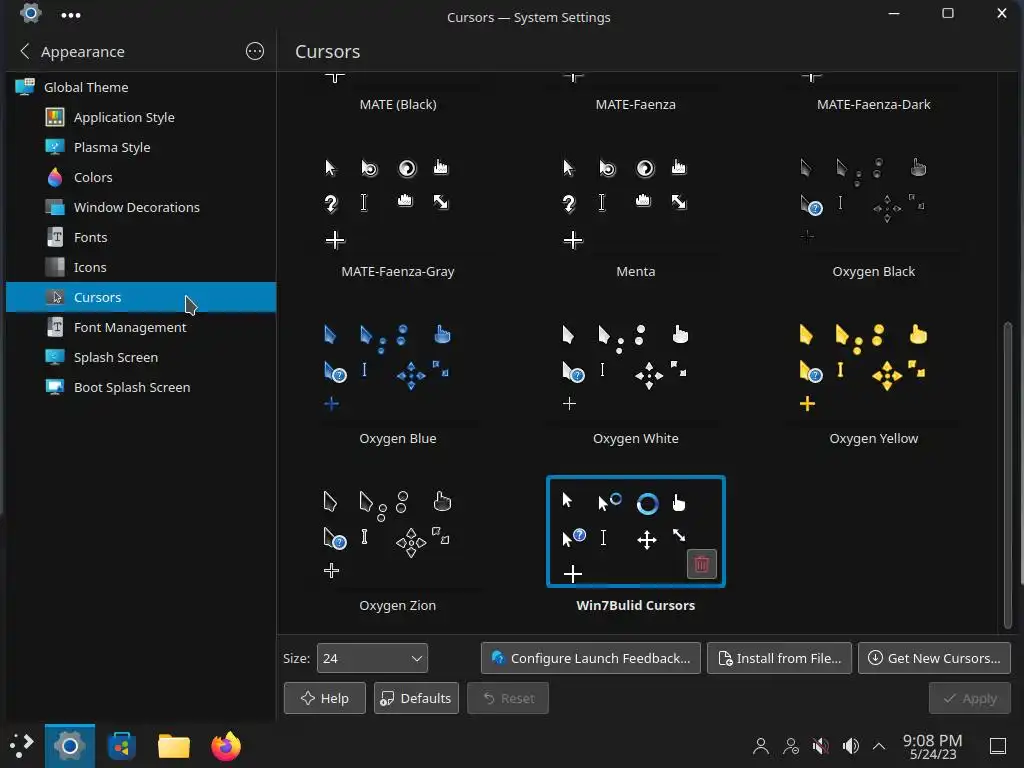Click the Defaults button

416,698
